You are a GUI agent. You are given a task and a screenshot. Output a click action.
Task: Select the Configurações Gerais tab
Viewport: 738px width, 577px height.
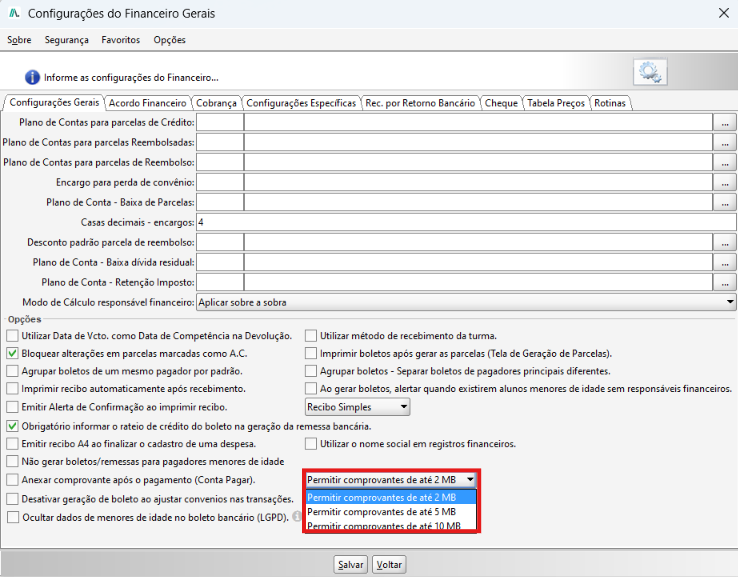point(54,102)
